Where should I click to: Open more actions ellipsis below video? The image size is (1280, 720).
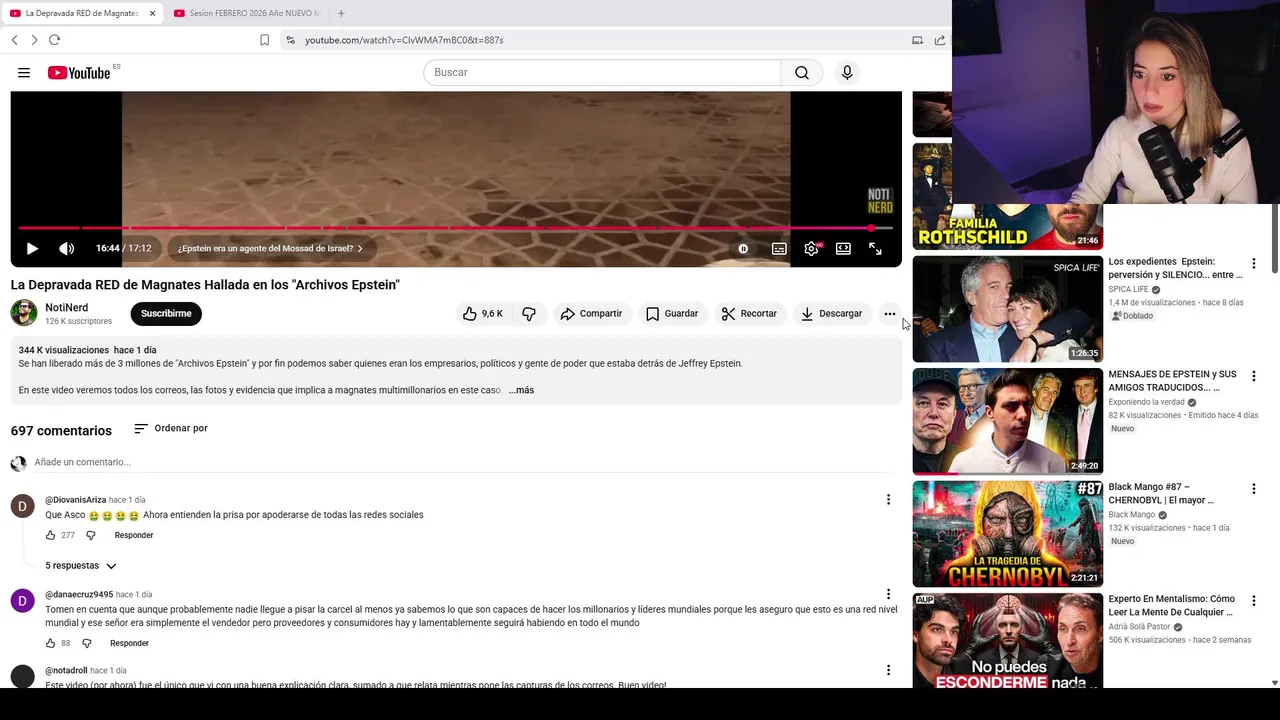[x=890, y=314]
